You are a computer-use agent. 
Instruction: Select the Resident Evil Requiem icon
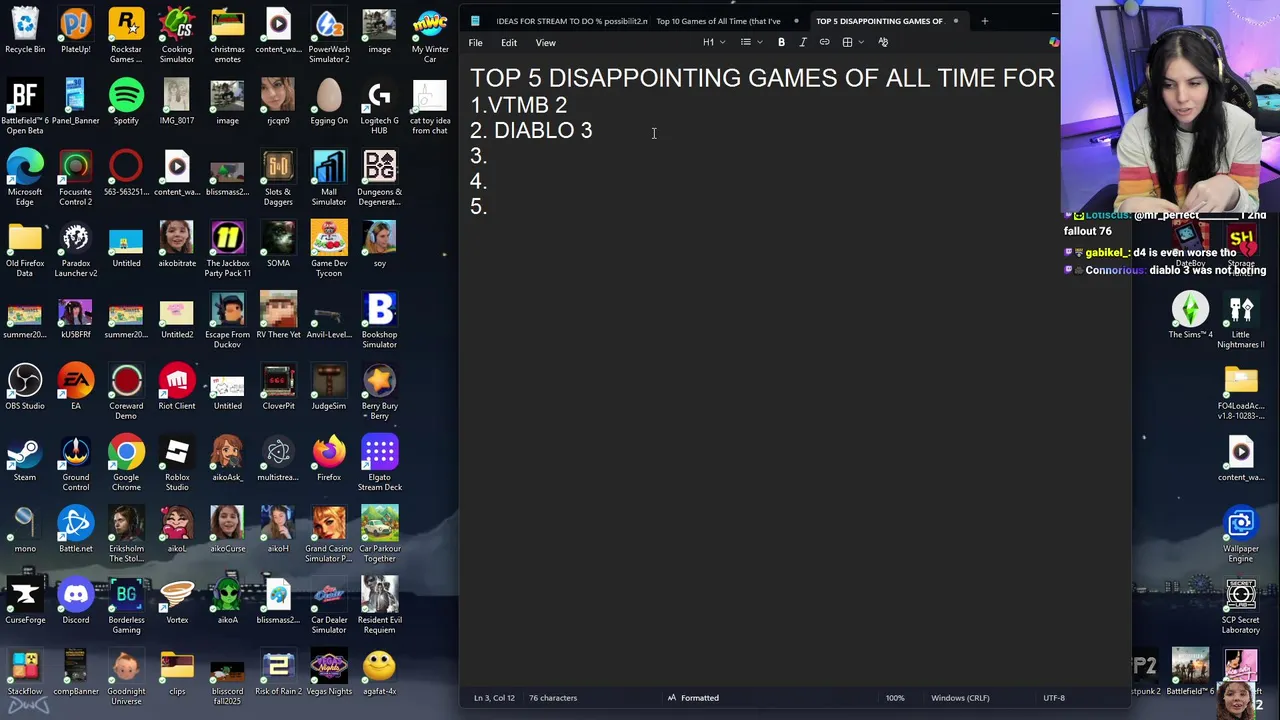point(379,606)
